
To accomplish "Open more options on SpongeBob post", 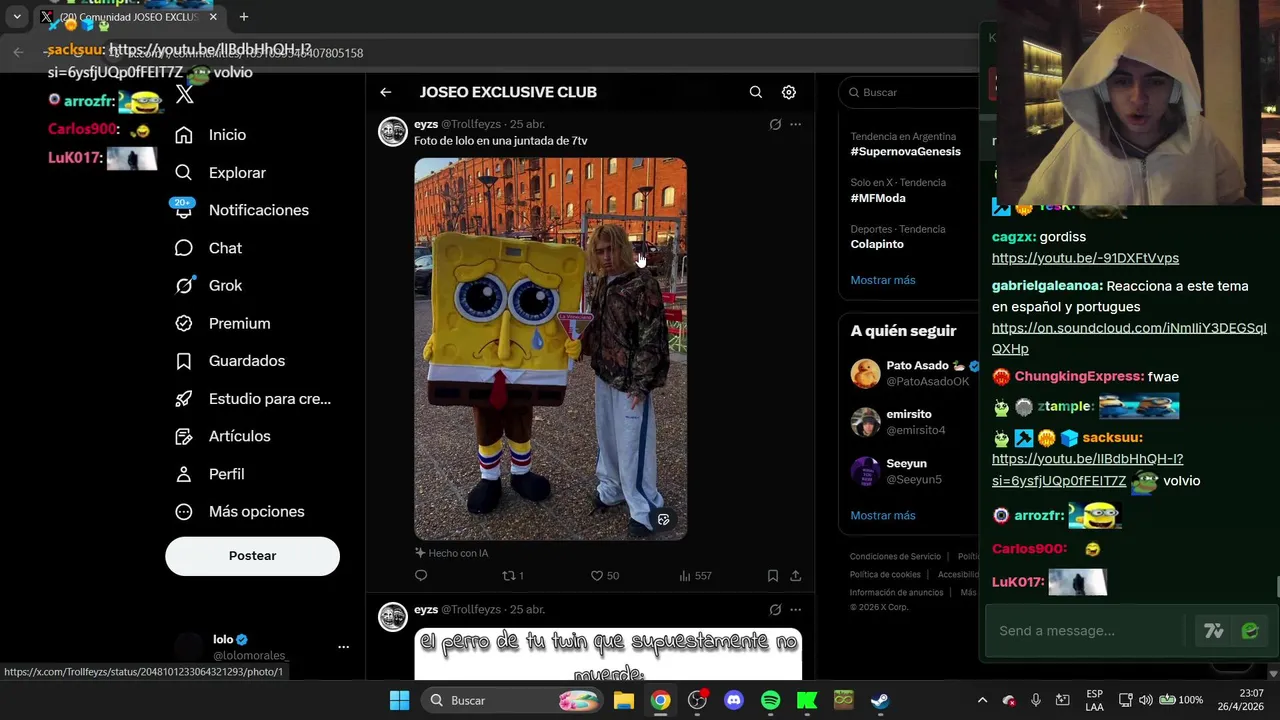I will pyautogui.click(x=796, y=125).
